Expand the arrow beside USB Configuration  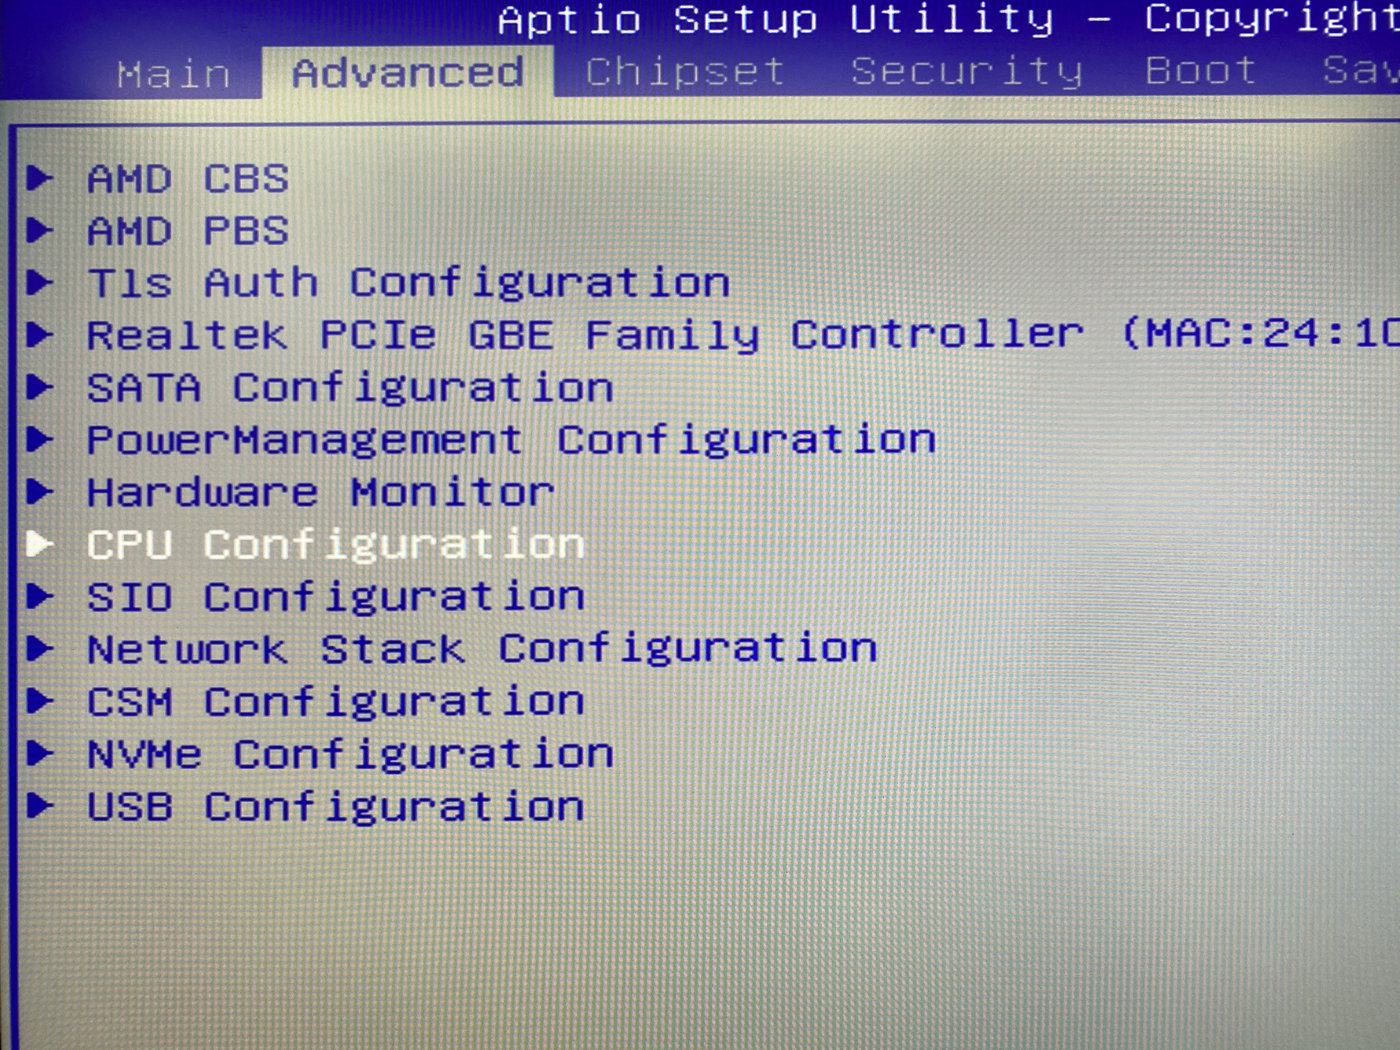point(40,805)
